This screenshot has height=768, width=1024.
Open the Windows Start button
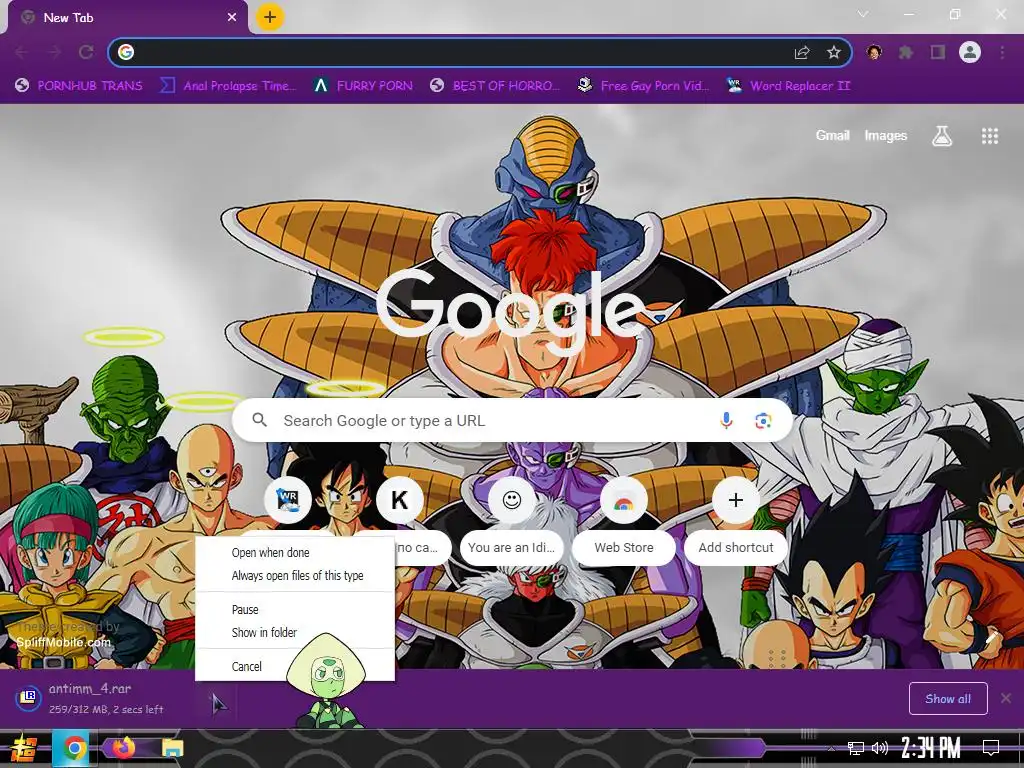[23, 748]
